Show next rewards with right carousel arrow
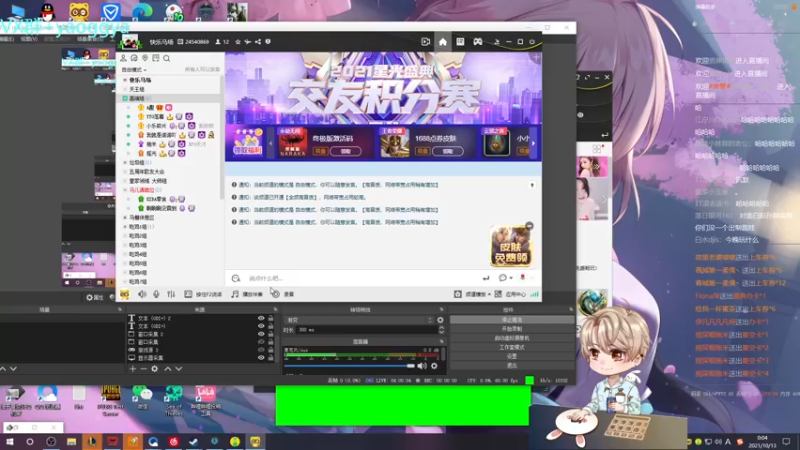This screenshot has height=450, width=800. click(x=533, y=143)
